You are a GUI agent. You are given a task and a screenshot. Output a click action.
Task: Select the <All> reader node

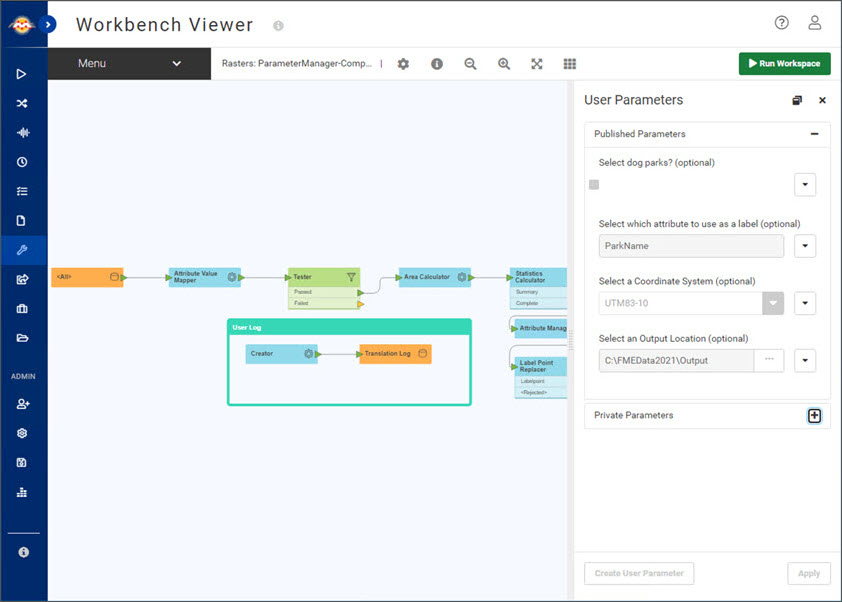click(88, 277)
